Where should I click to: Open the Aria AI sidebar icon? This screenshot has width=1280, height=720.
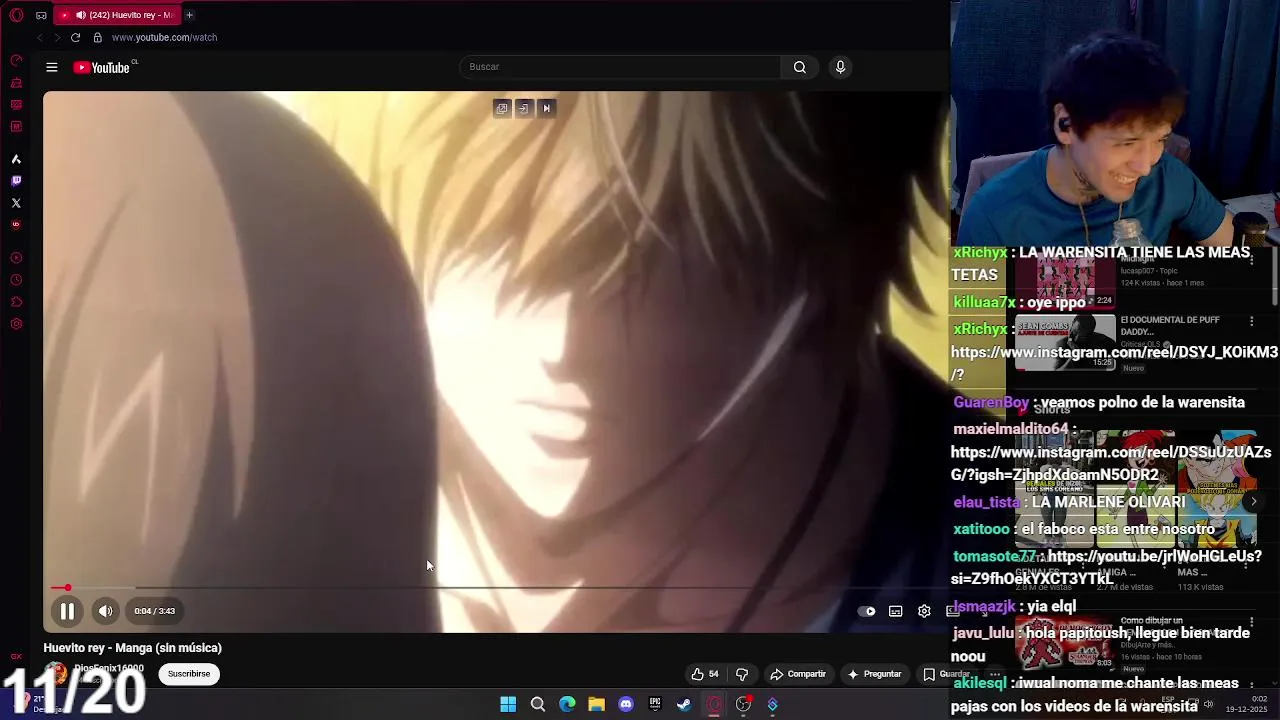[x=16, y=159]
